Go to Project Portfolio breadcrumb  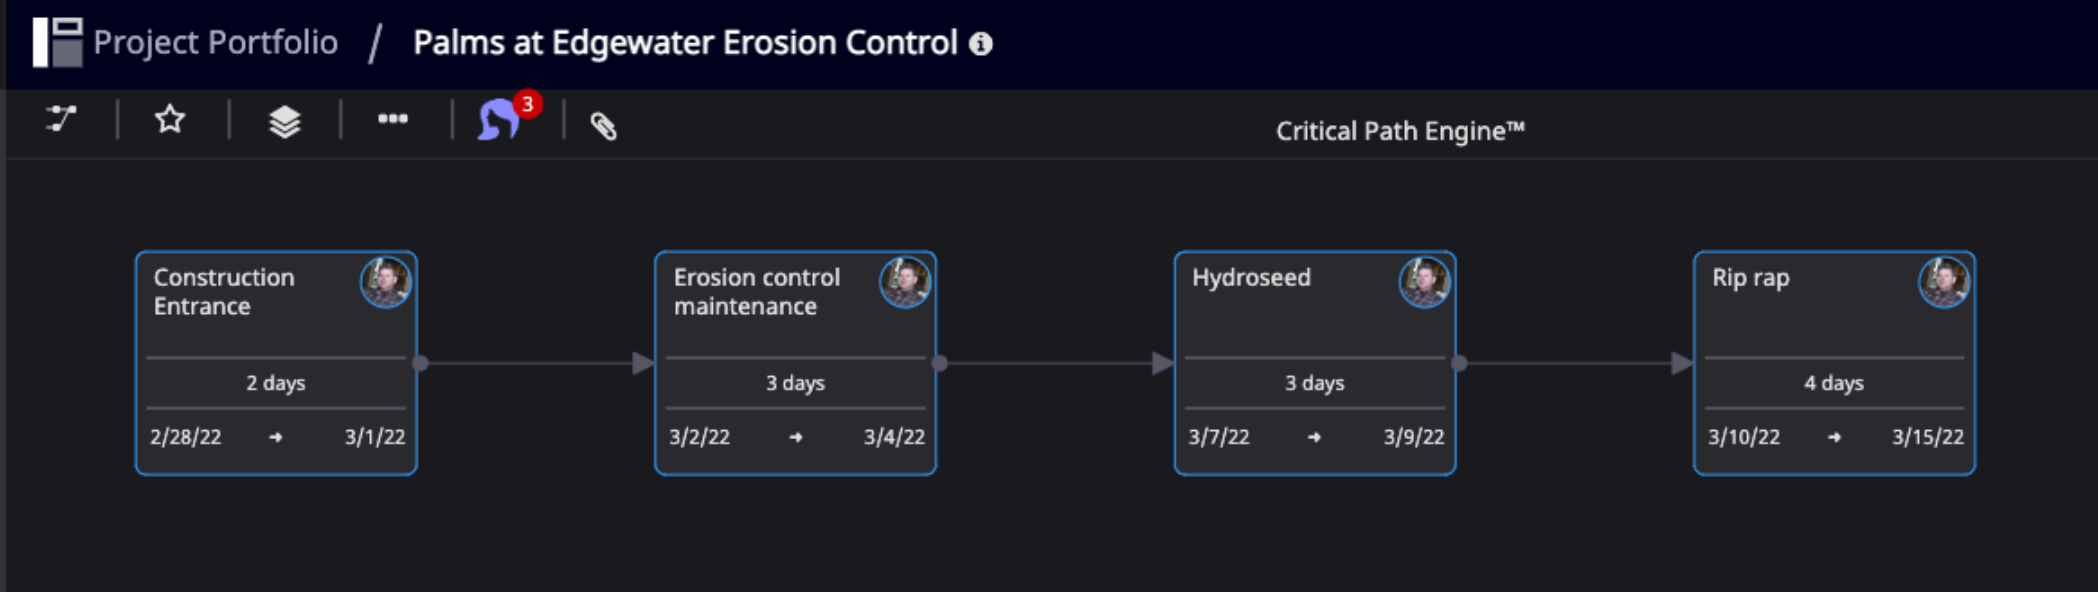[215, 42]
